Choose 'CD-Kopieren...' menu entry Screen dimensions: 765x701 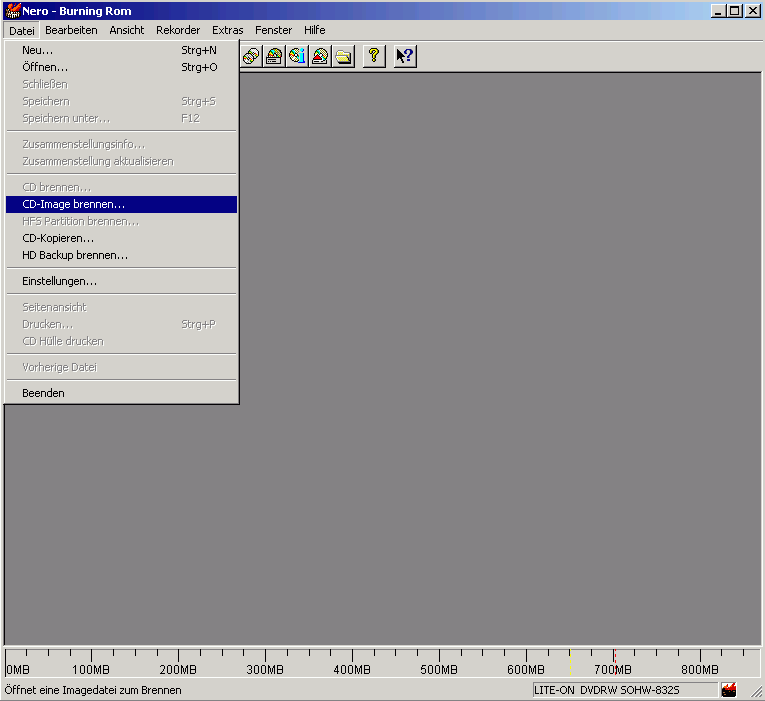click(x=58, y=238)
